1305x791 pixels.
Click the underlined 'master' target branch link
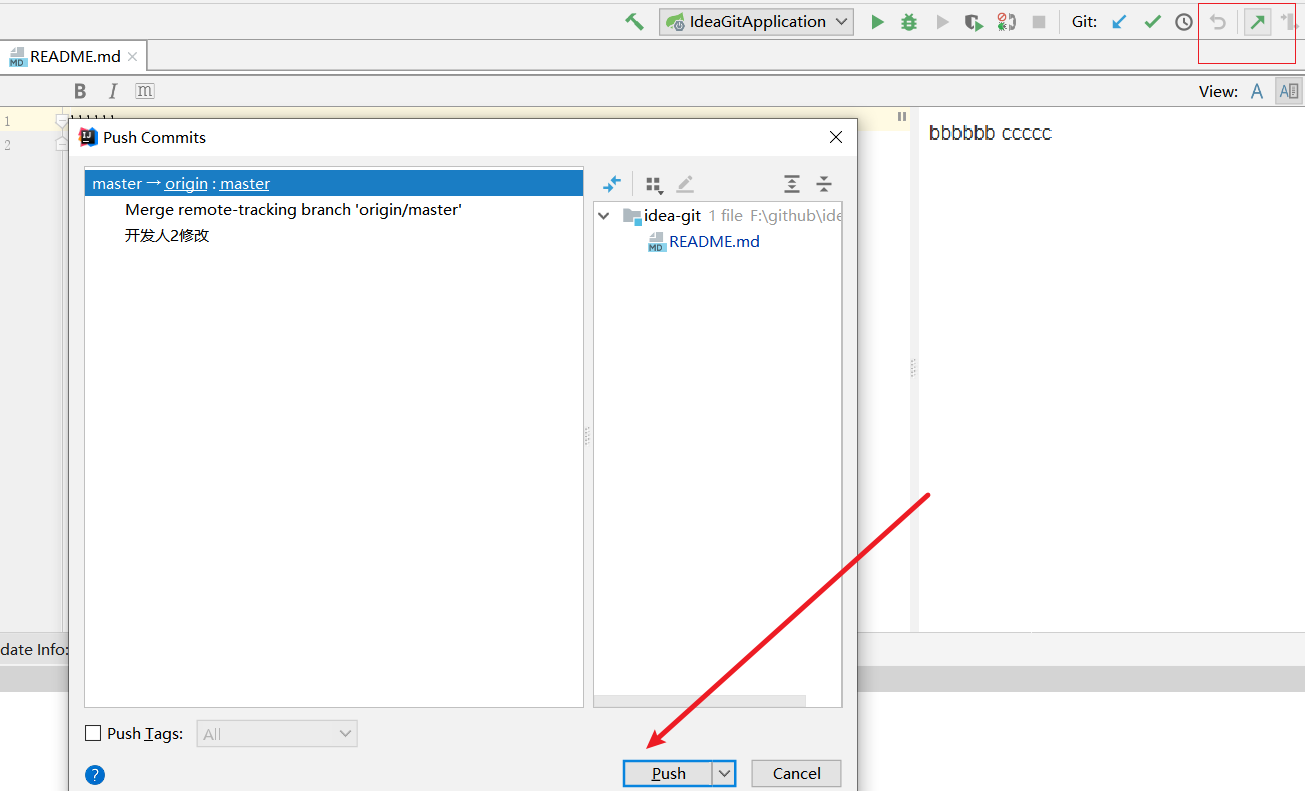tap(245, 184)
